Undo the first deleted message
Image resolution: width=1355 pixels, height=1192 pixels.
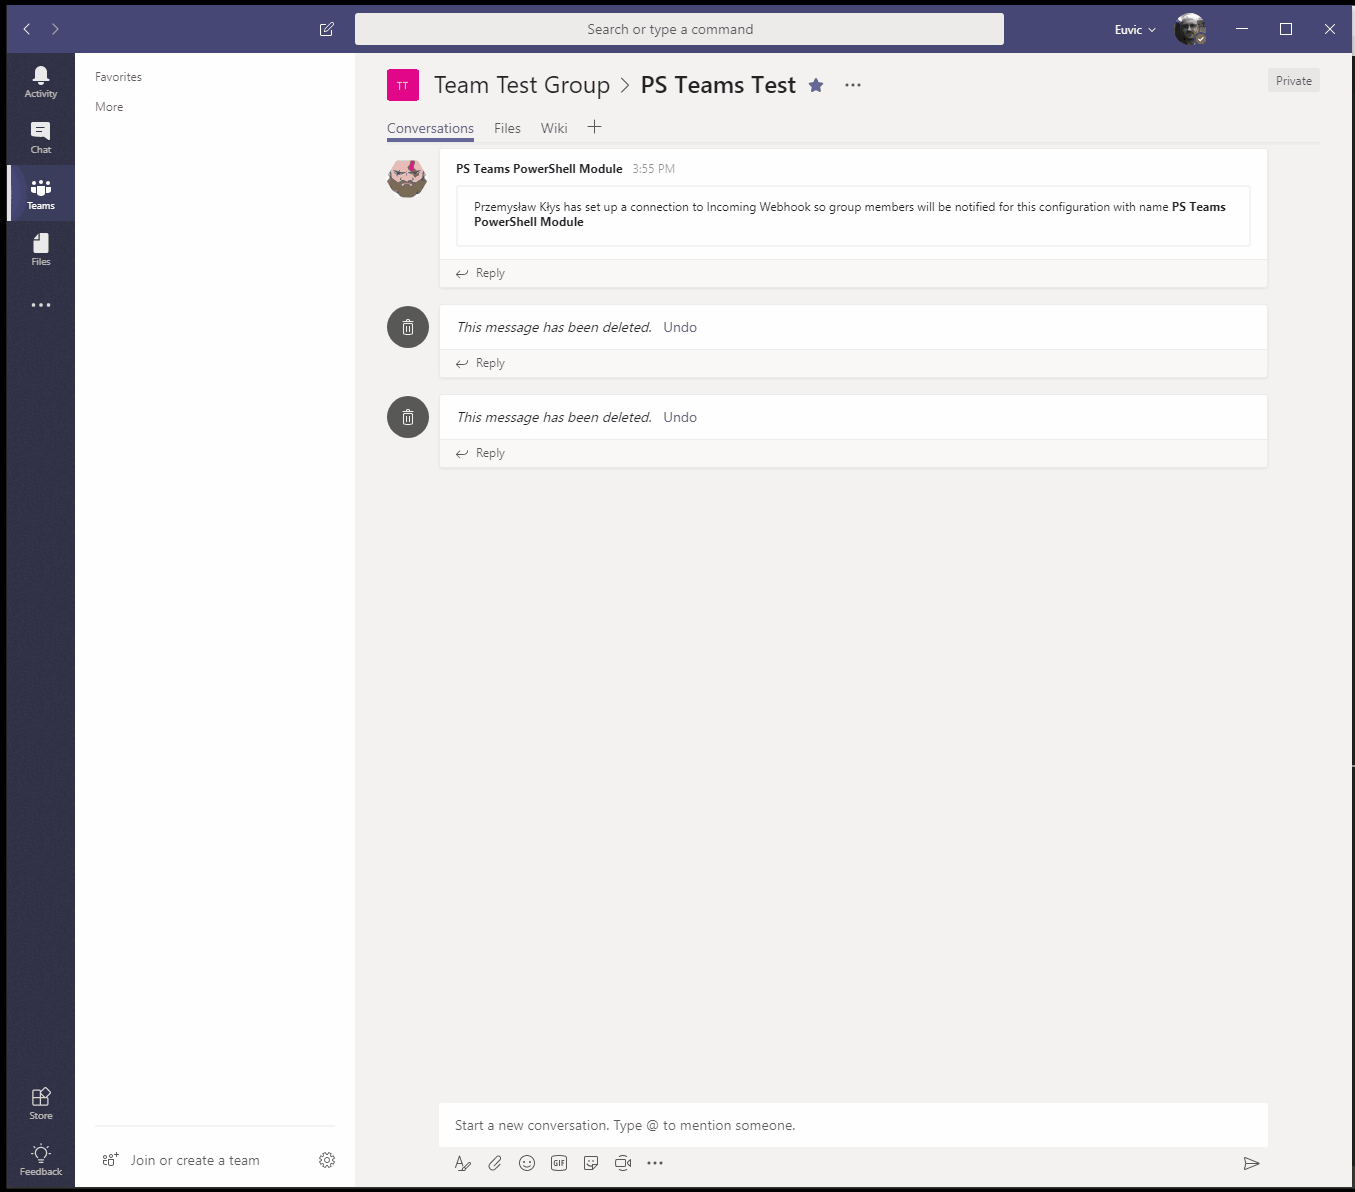click(x=680, y=327)
